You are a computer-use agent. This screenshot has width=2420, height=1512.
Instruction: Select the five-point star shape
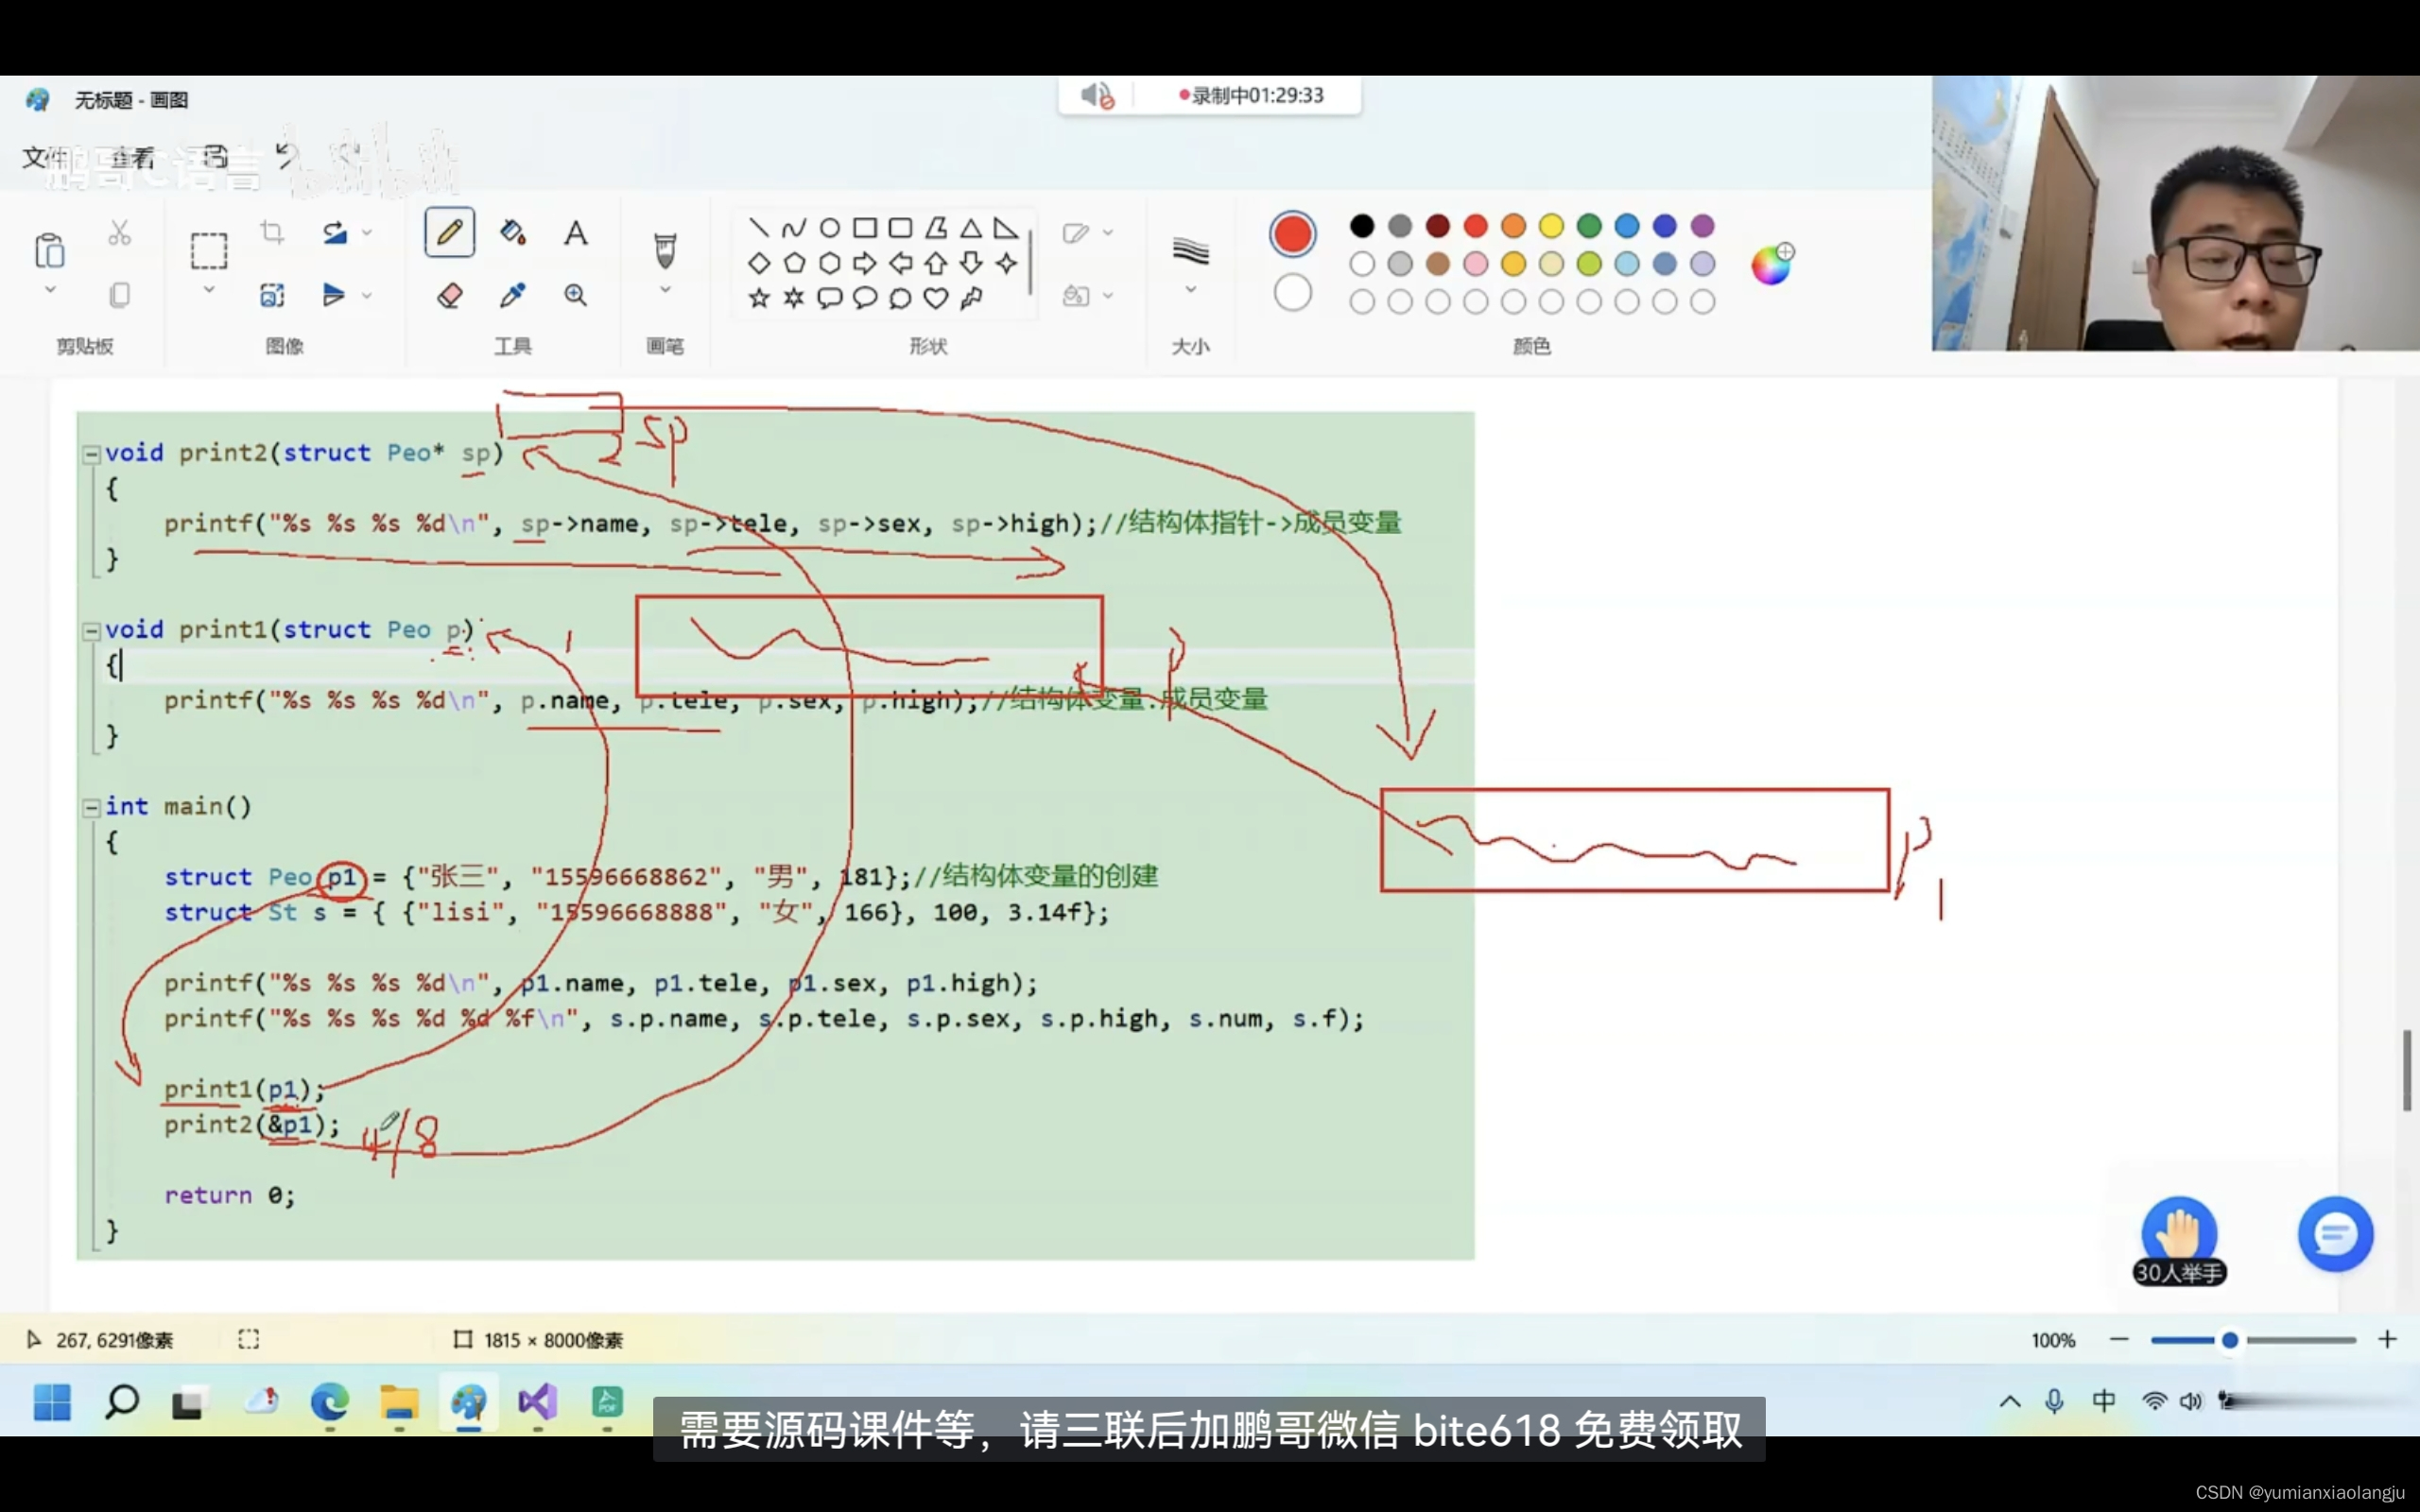(x=759, y=298)
